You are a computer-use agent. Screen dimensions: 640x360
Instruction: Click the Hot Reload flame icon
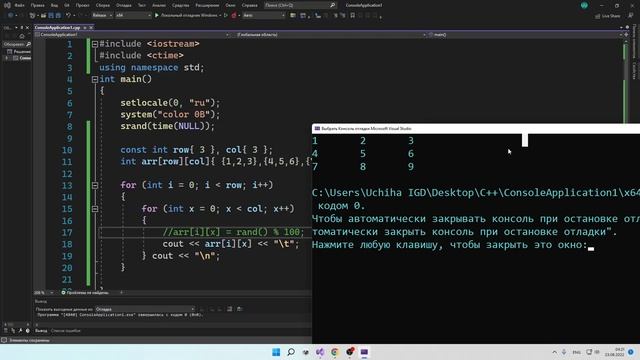[x=234, y=16]
